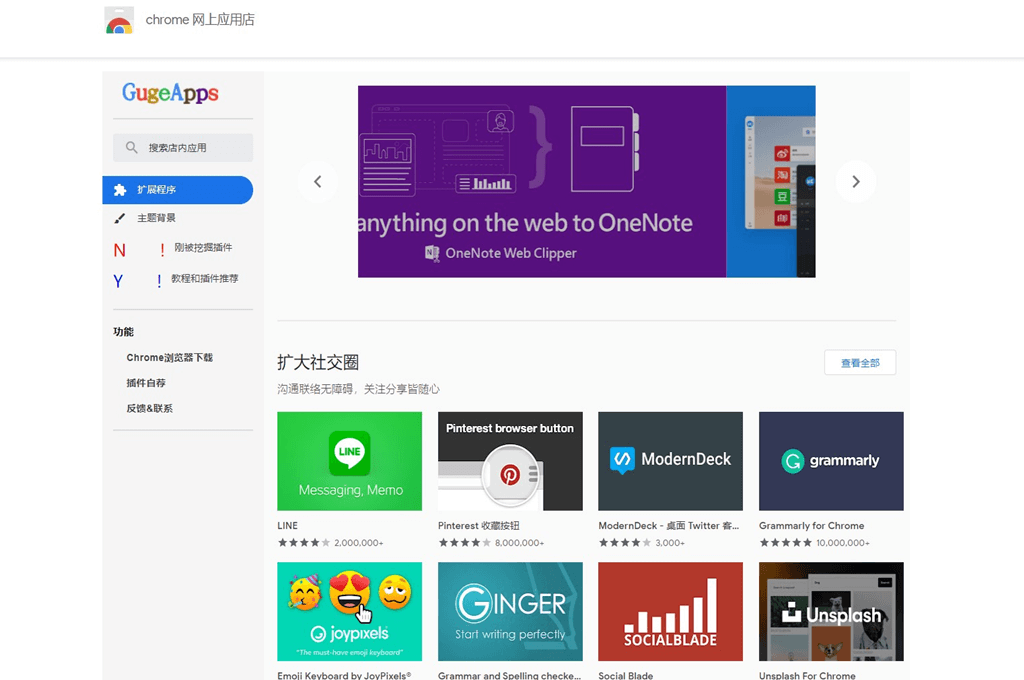Viewport: 1024px width, 680px height.
Task: Click the Social Blade title text
Action: pos(626,675)
